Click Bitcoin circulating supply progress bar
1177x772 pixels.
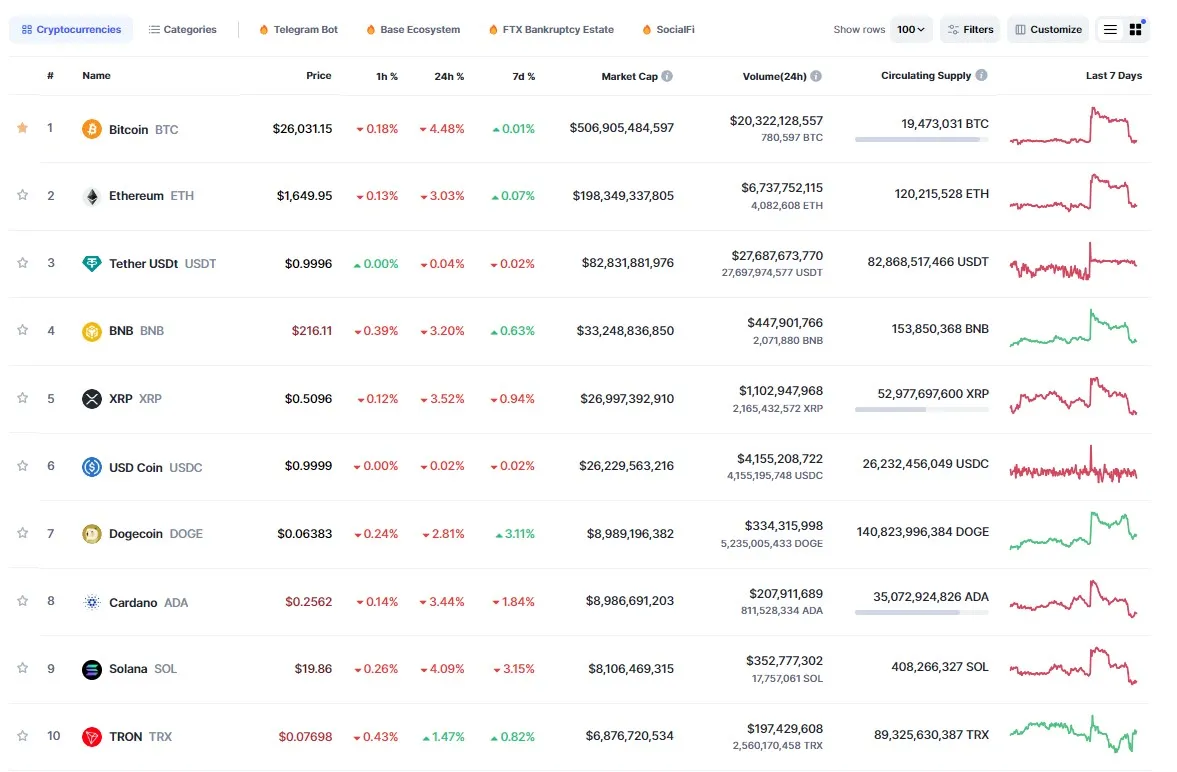[922, 140]
